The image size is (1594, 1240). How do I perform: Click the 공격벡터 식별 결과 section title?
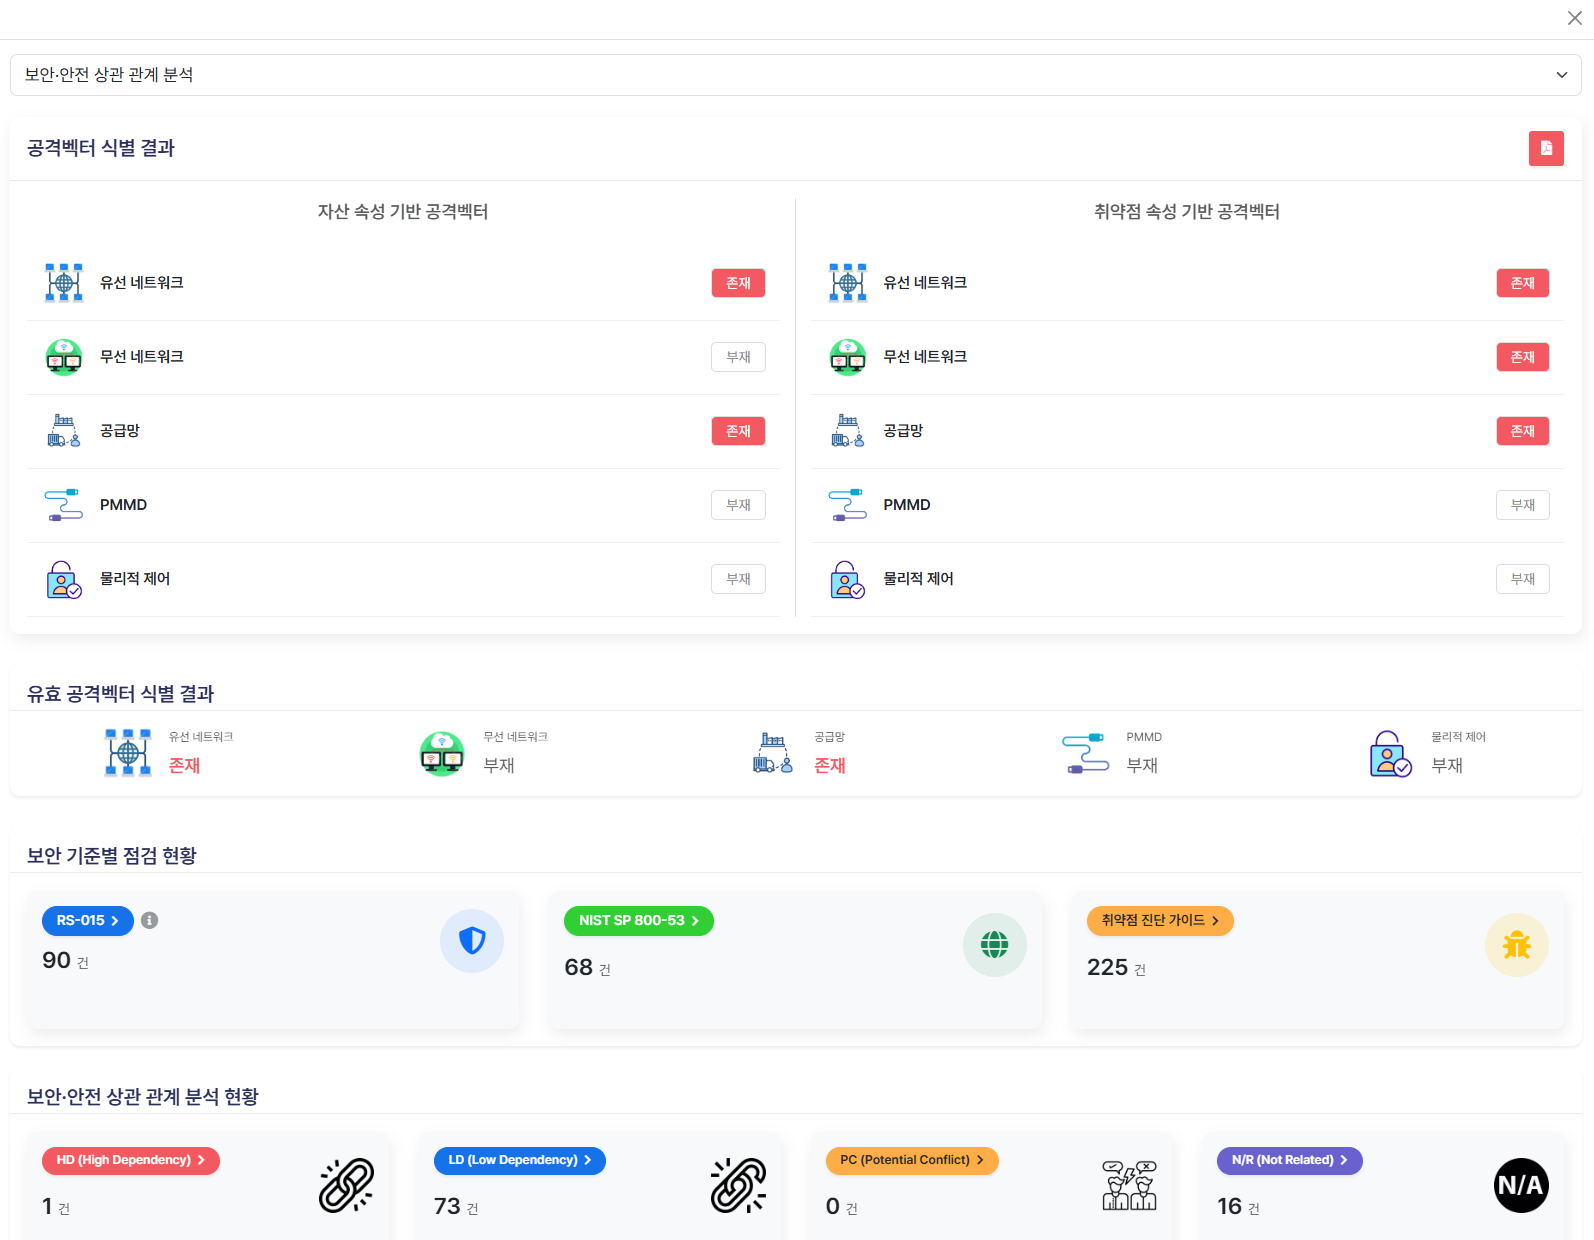[101, 148]
